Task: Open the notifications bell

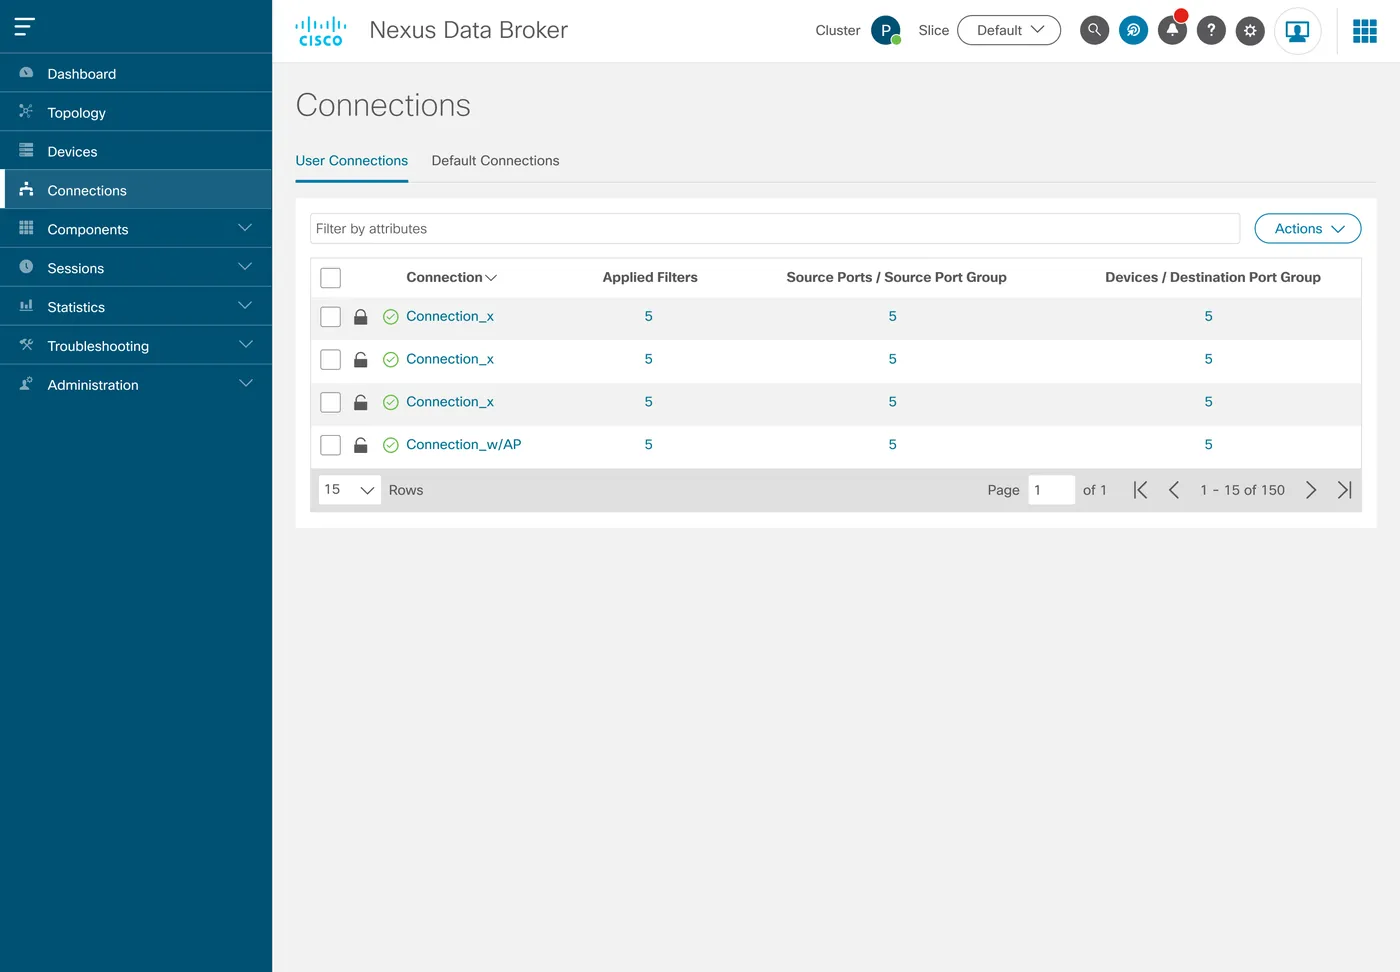Action: (x=1172, y=30)
